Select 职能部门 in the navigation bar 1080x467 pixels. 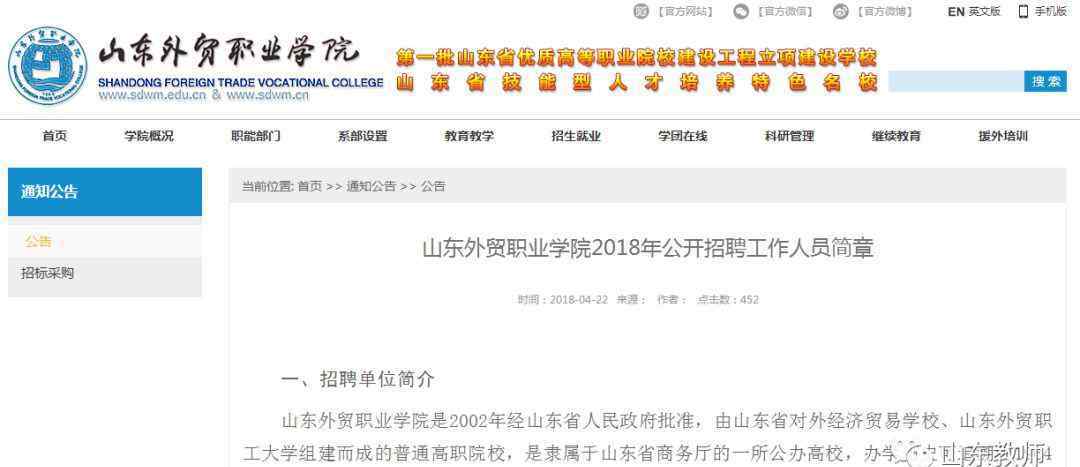(x=255, y=136)
